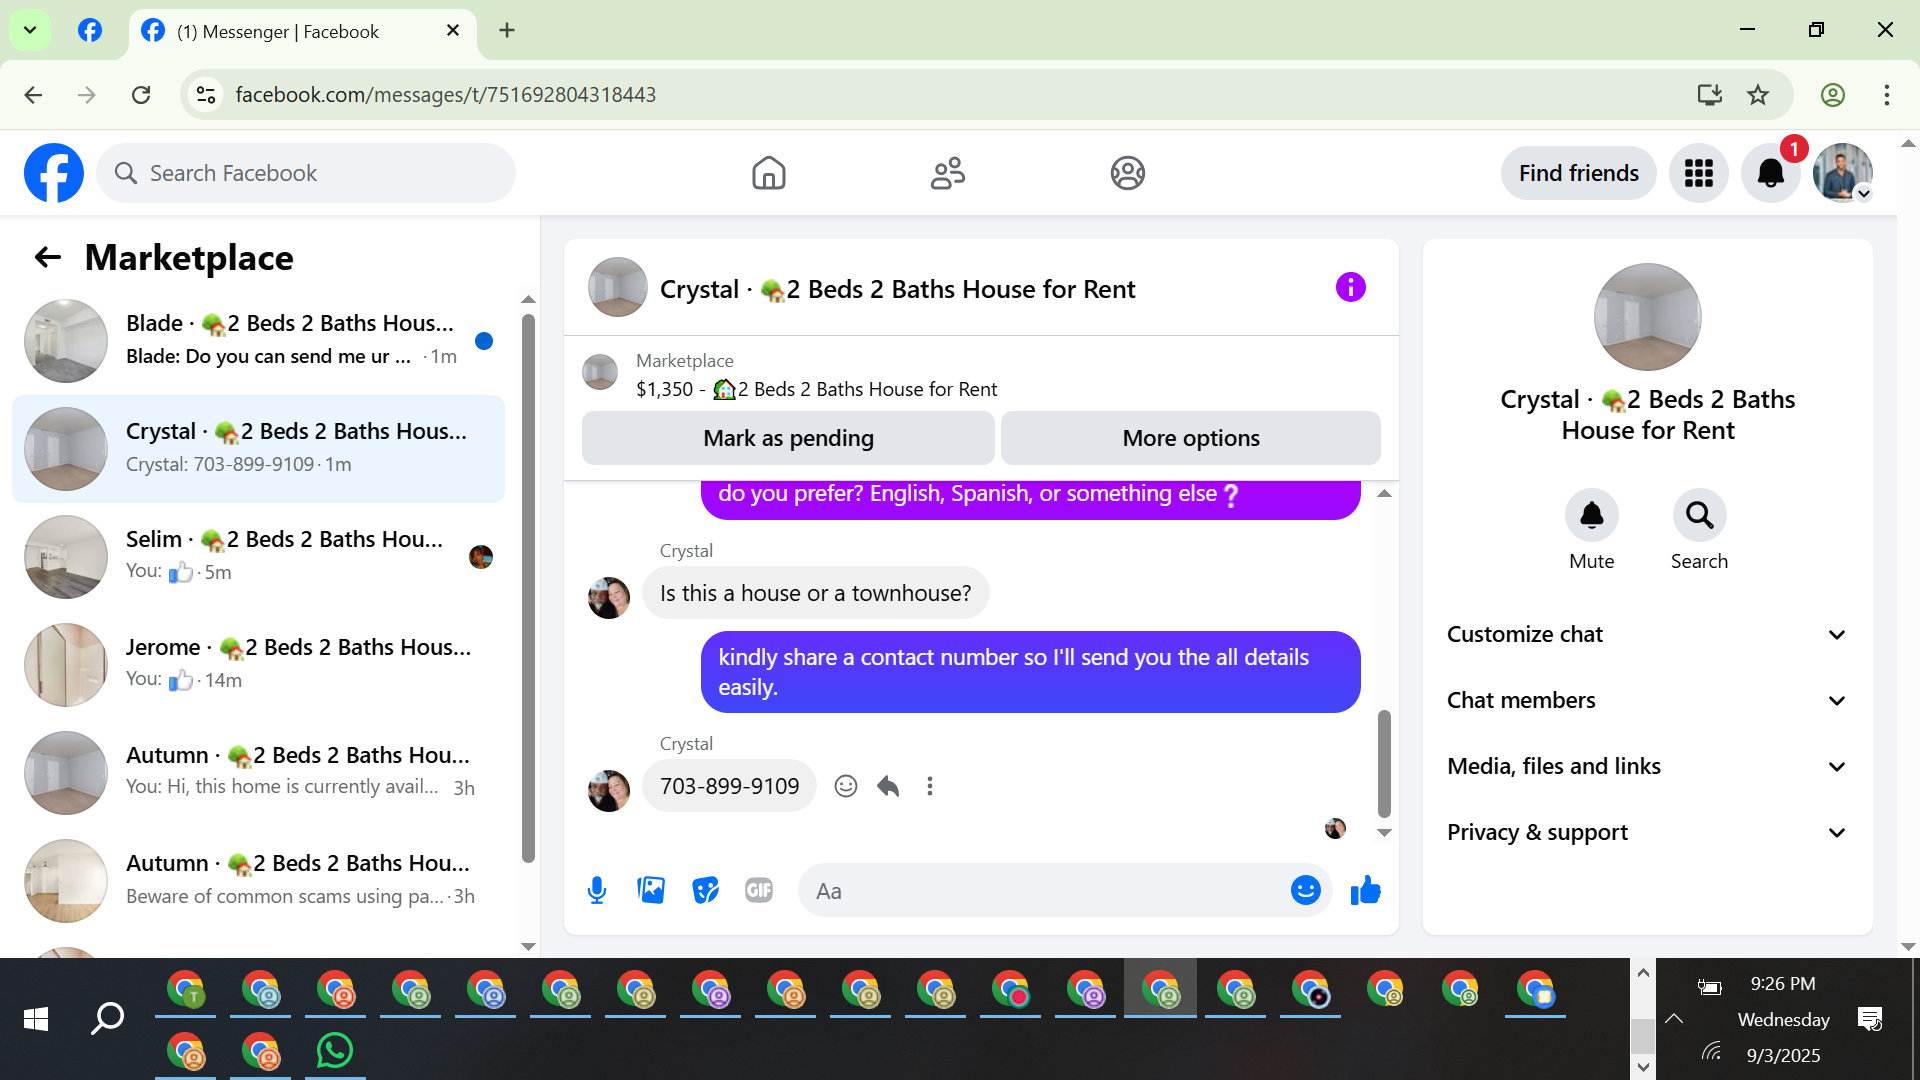Open Selim's 2 Beds 2 Baths conversation
The image size is (1920, 1080).
tap(258, 556)
